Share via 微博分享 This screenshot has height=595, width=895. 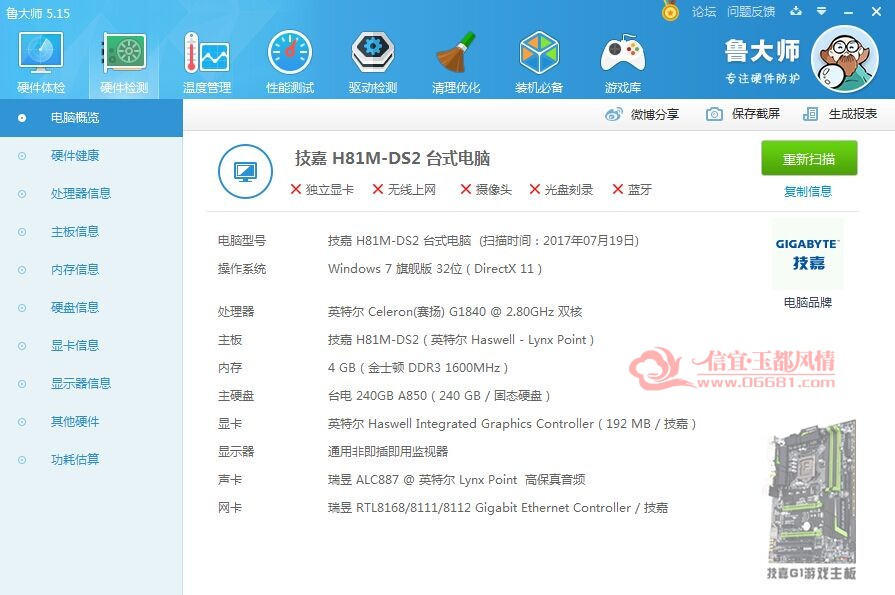642,114
